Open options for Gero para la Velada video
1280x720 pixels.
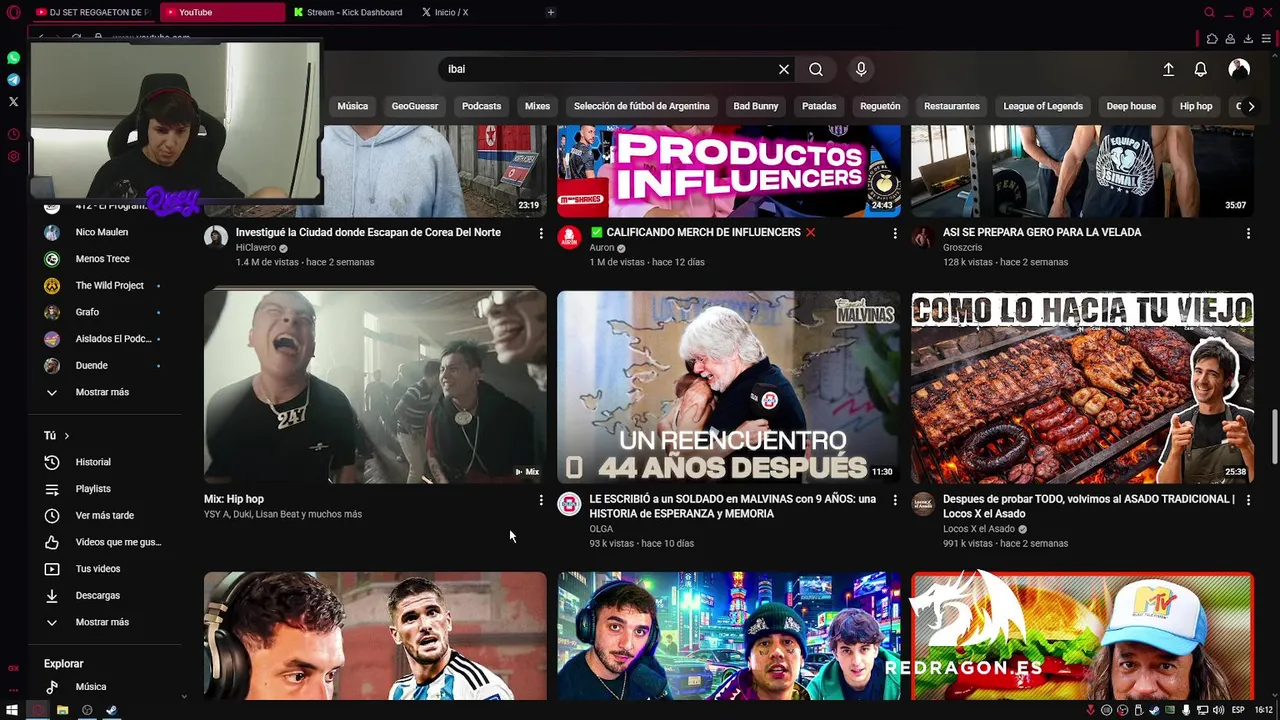coord(1248,233)
